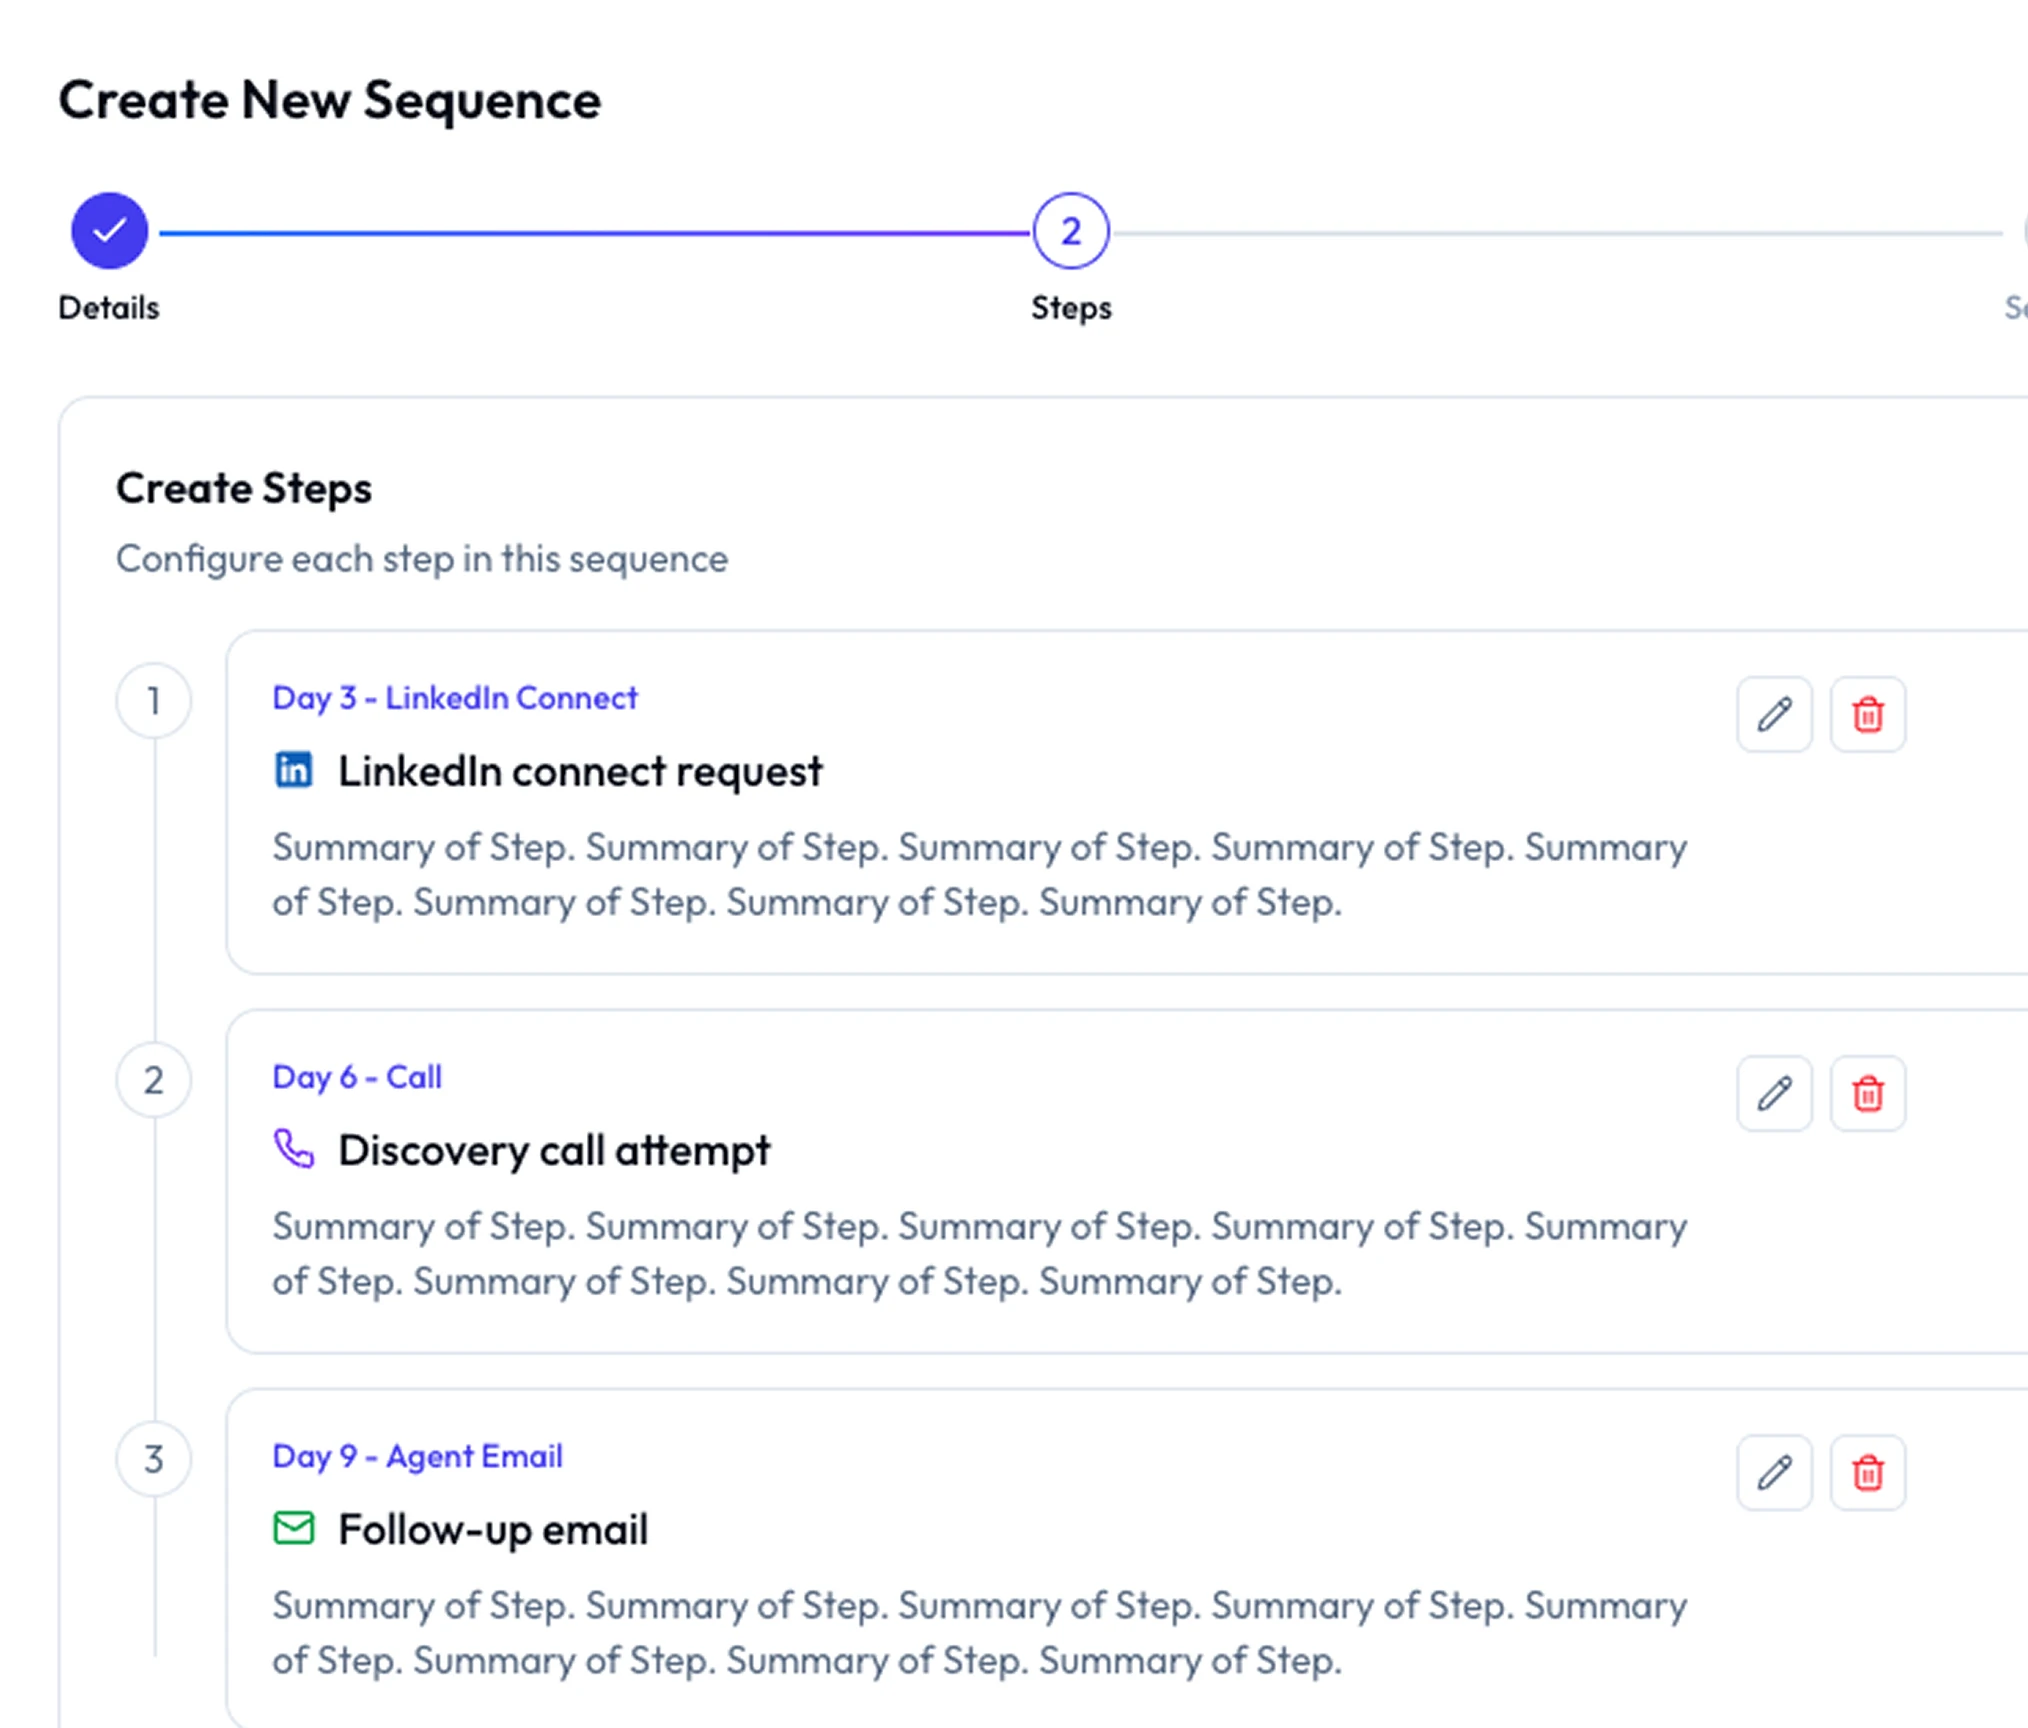Screen dimensions: 2028x1728
Task: Go back to completed Details step
Action: click(x=109, y=231)
